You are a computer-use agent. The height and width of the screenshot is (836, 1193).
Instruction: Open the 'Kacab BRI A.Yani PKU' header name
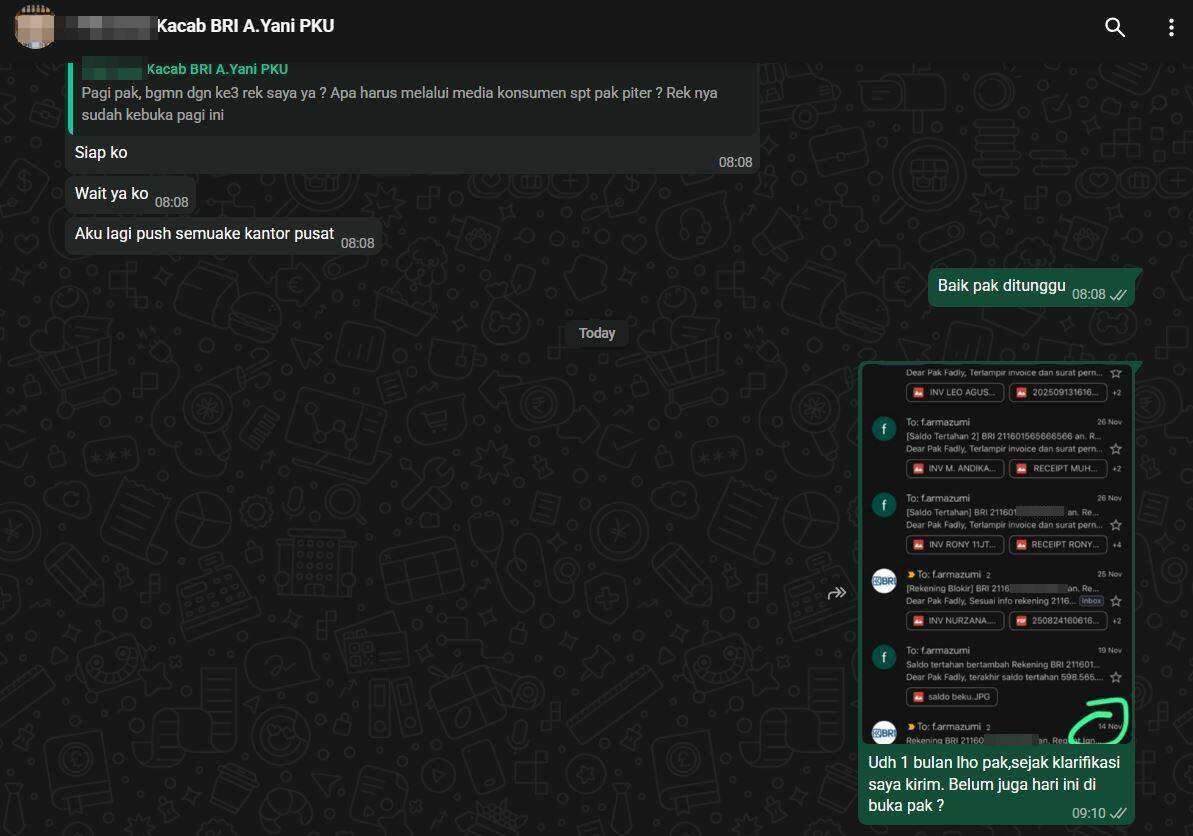tap(245, 26)
